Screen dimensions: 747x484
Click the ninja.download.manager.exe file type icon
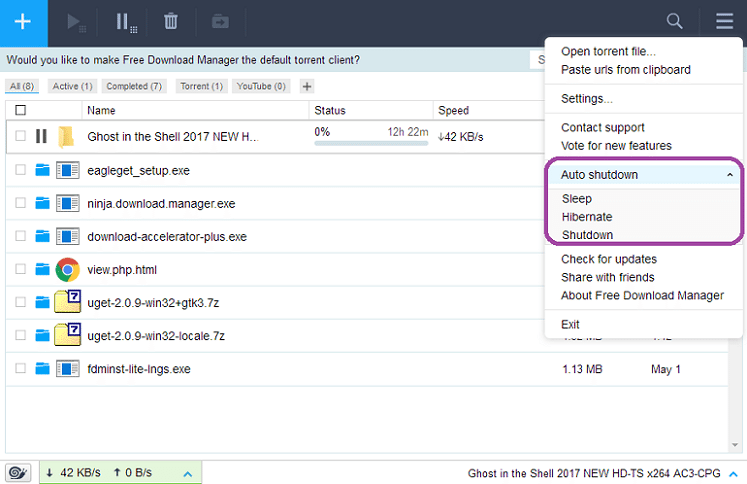click(x=68, y=203)
